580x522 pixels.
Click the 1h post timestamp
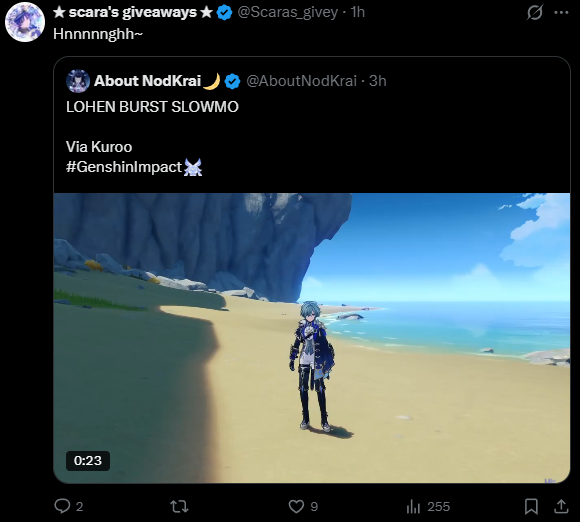point(358,12)
